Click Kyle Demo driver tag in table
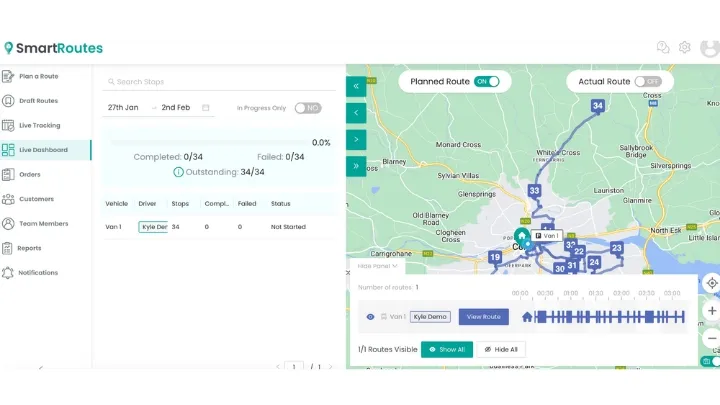The width and height of the screenshot is (720, 405). point(153,227)
